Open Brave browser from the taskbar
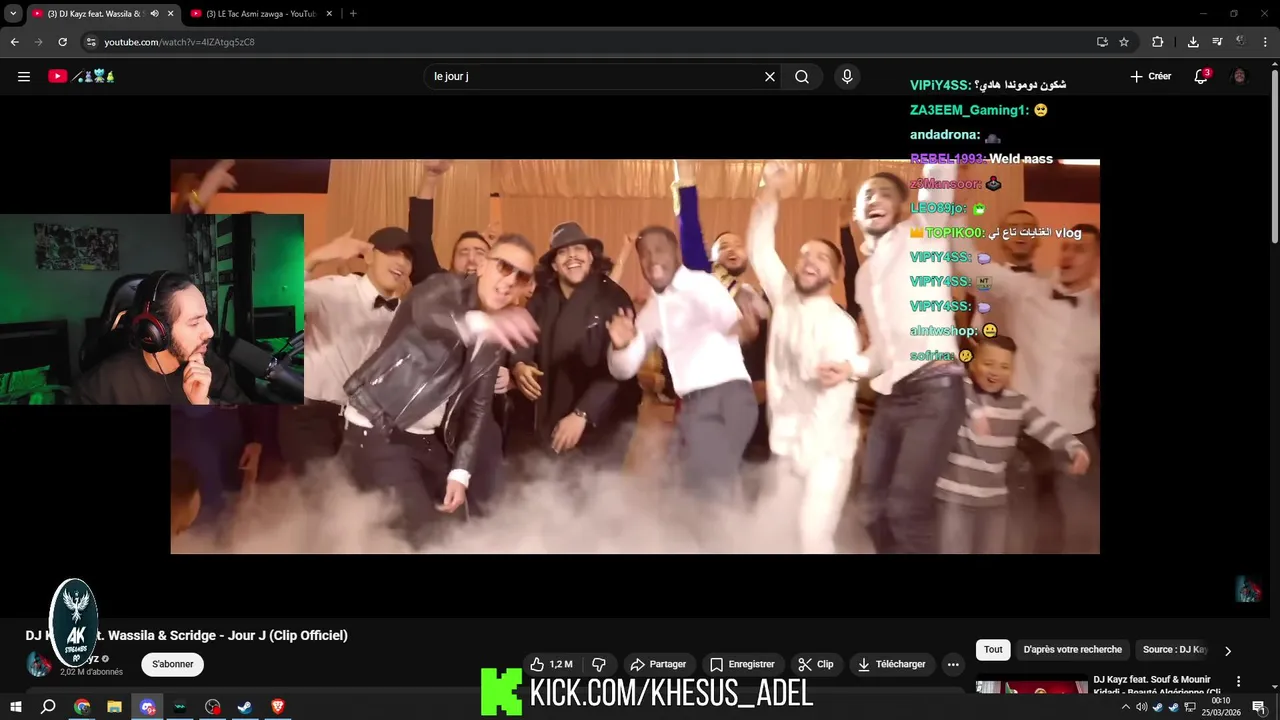The width and height of the screenshot is (1280, 720). 278,707
